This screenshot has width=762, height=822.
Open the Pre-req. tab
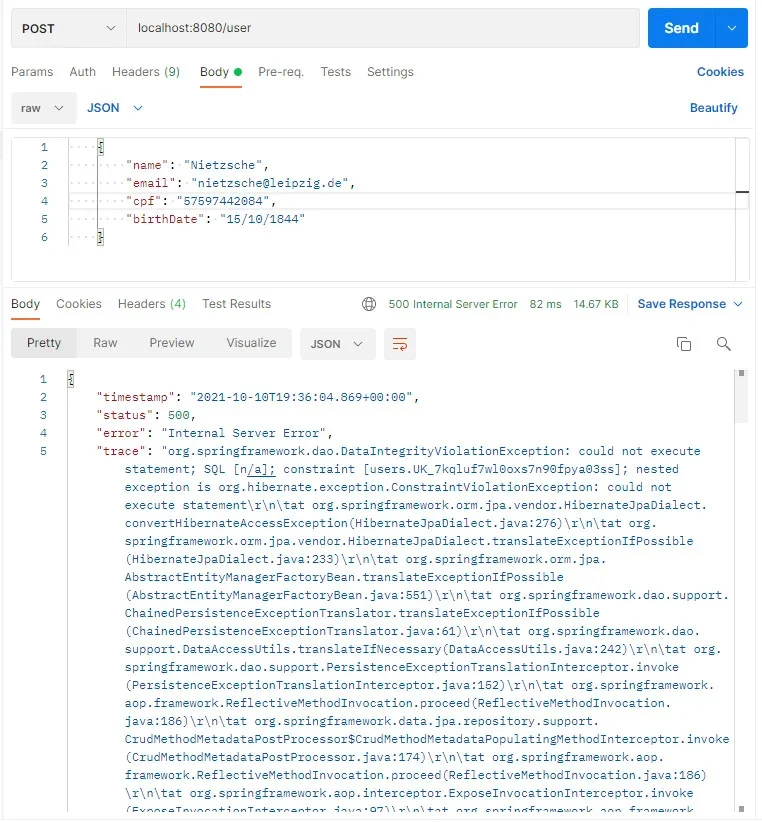coord(281,72)
